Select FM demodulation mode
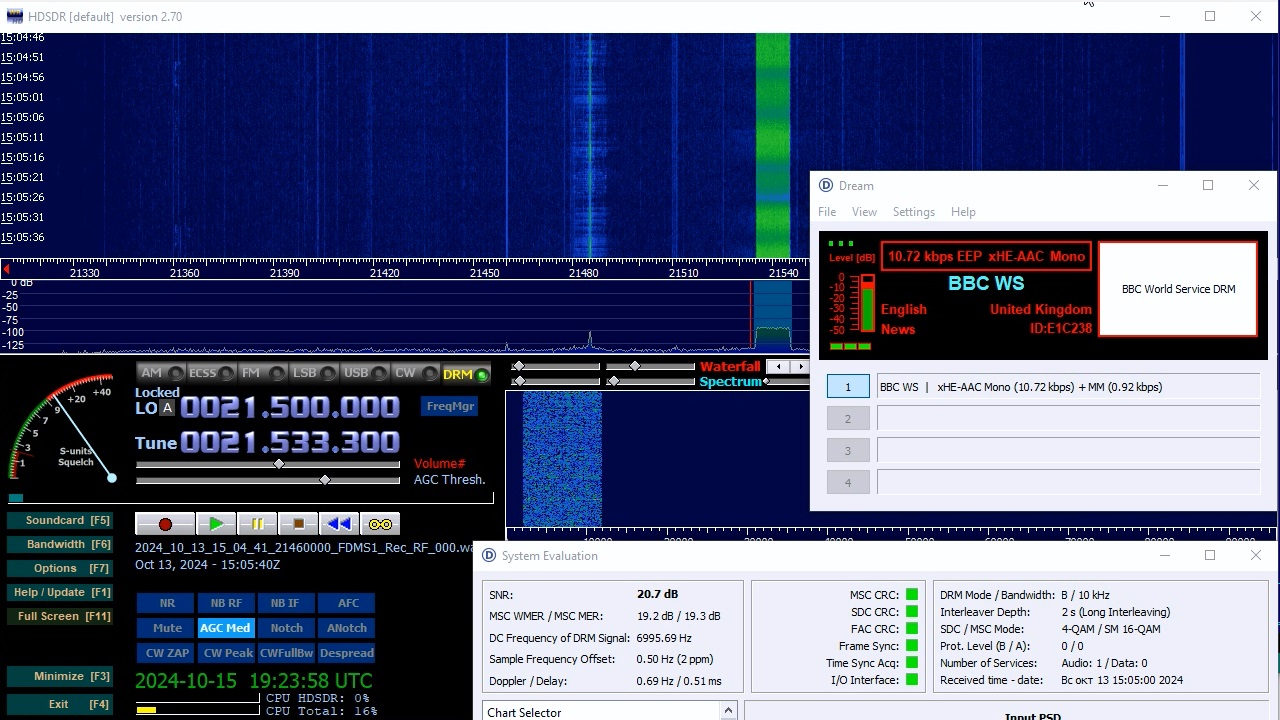This screenshot has height=720, width=1280. coord(262,374)
